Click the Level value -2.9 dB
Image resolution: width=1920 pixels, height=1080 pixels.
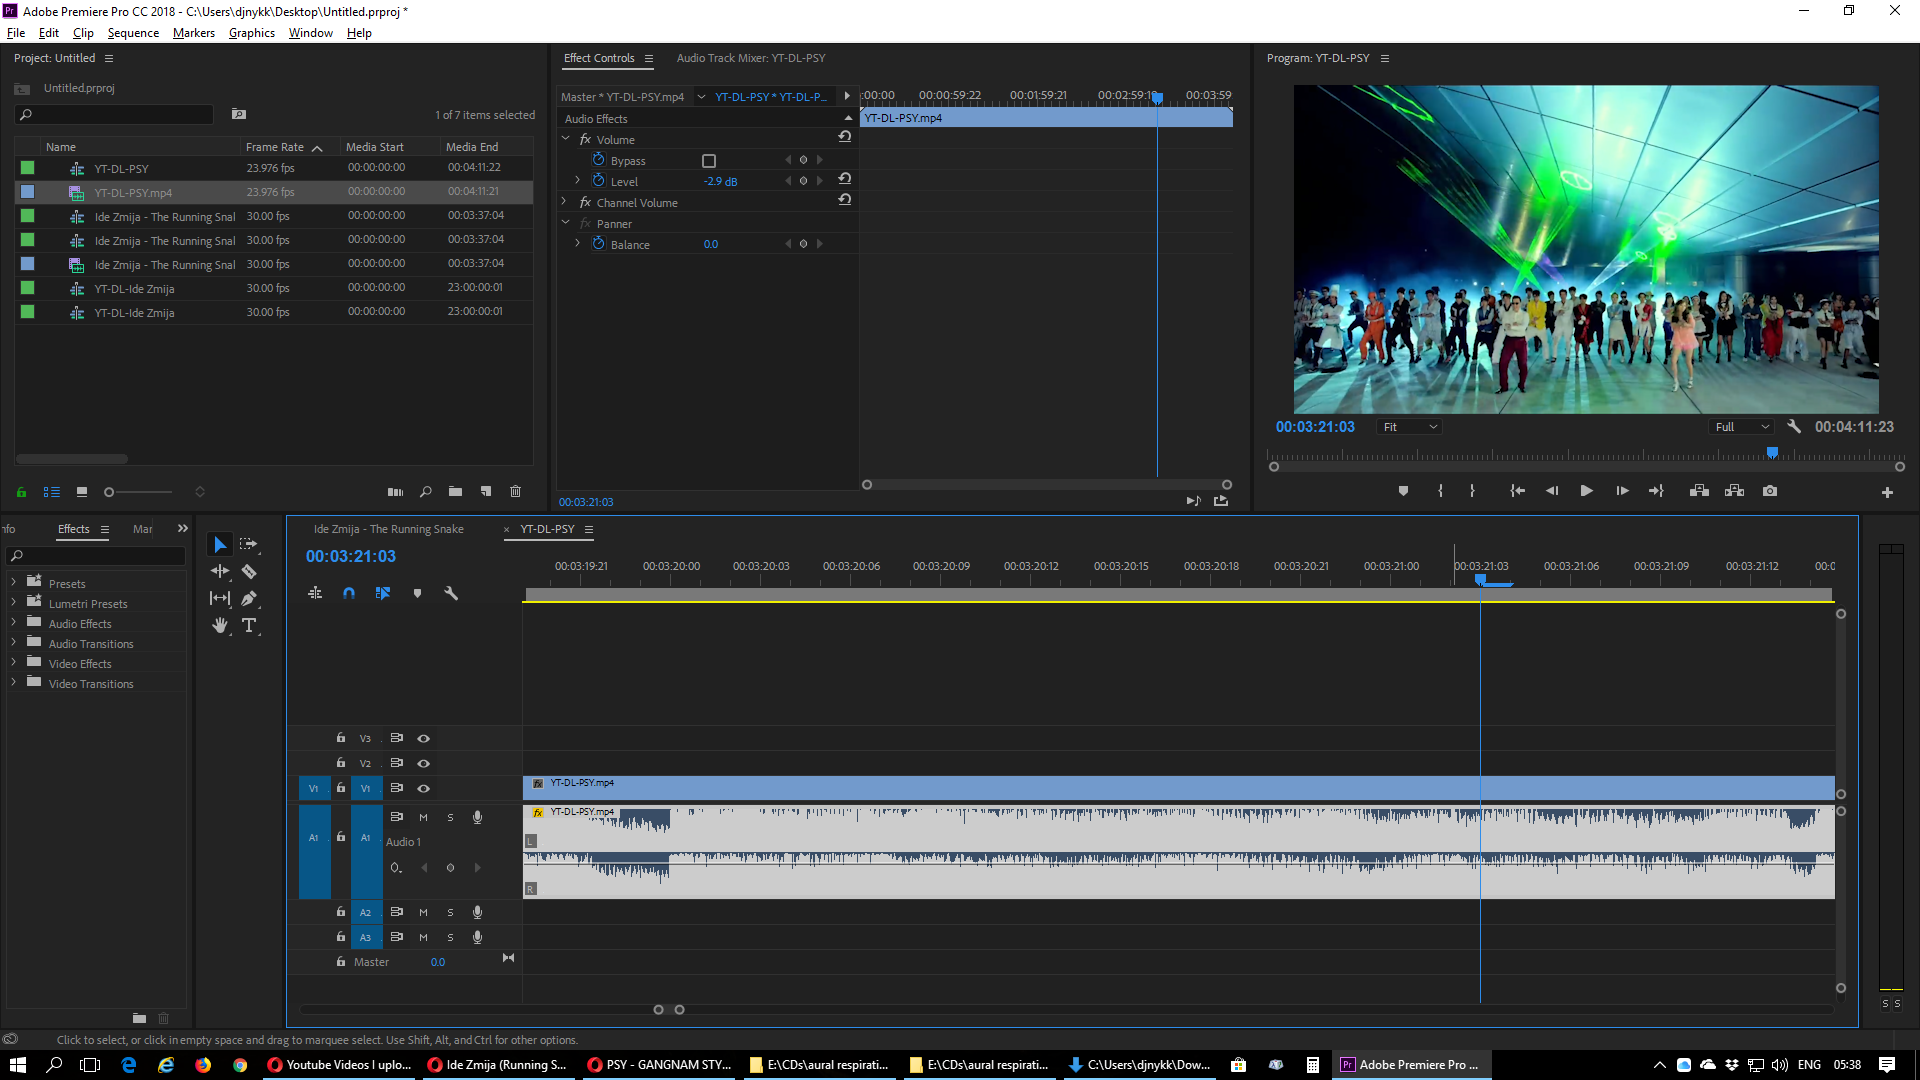pos(720,182)
